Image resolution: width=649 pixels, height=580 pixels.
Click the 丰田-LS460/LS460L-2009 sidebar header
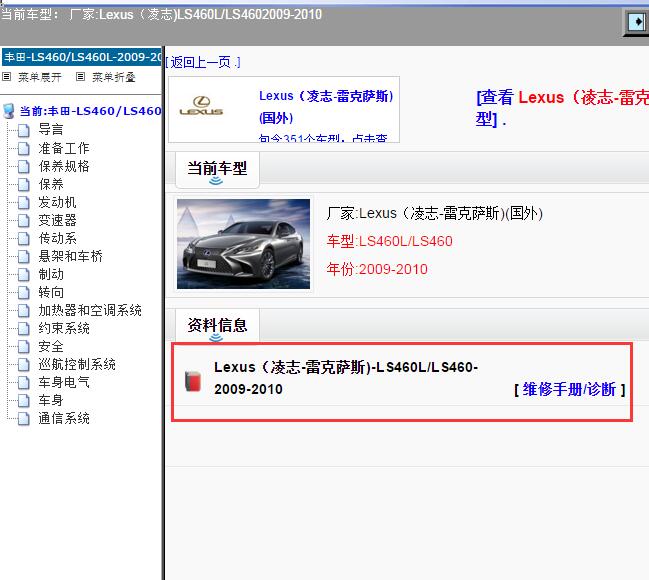point(82,57)
